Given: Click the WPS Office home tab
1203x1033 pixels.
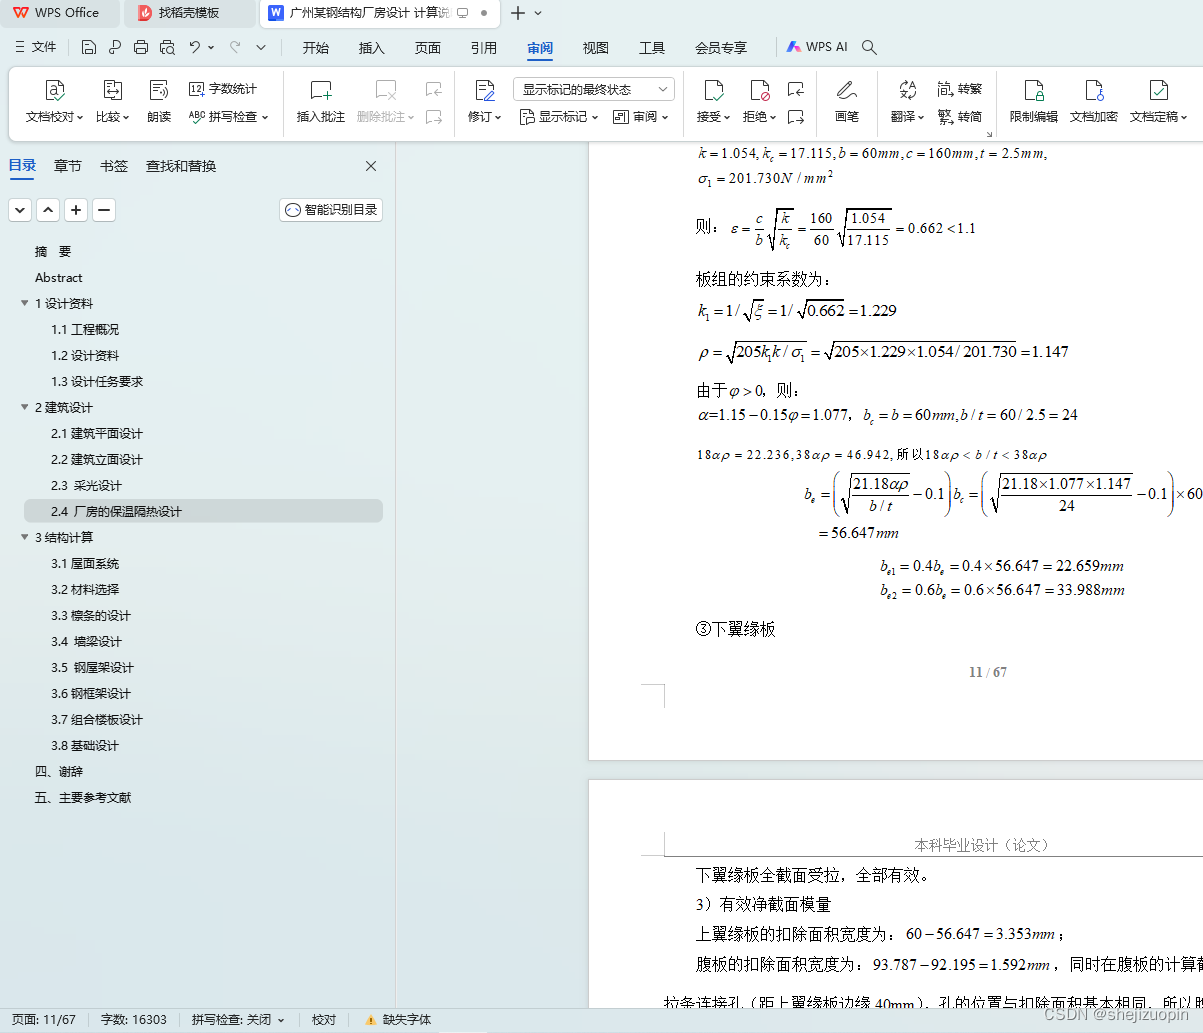Looking at the screenshot, I should pos(58,13).
